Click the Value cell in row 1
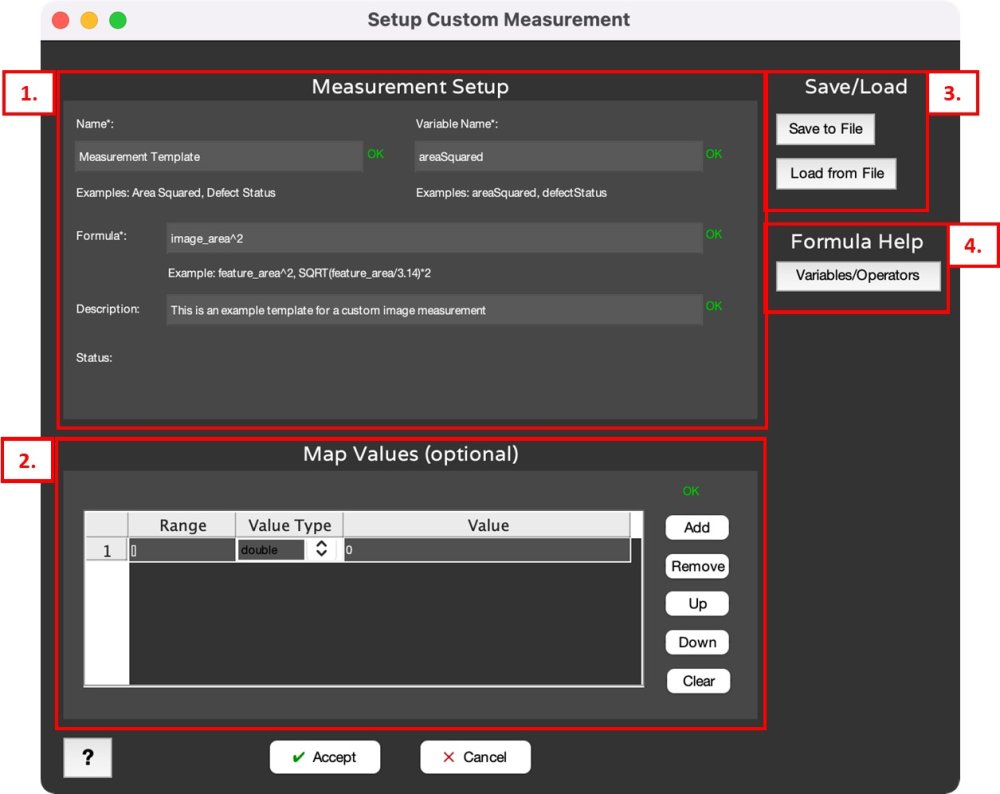1000x794 pixels. tap(487, 550)
